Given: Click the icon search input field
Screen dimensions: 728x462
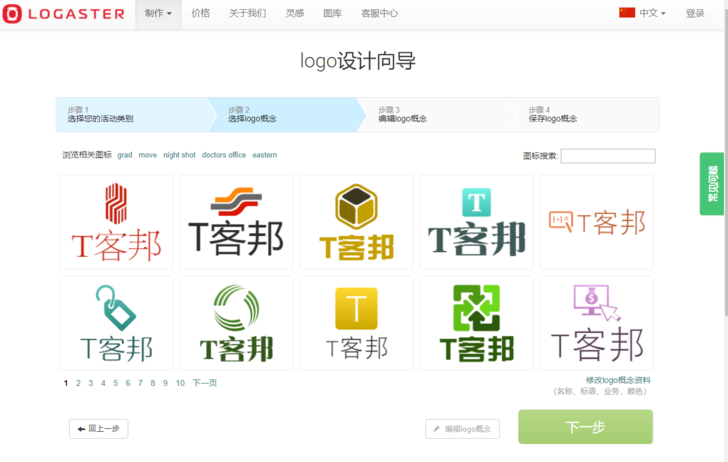Looking at the screenshot, I should pyautogui.click(x=608, y=156).
